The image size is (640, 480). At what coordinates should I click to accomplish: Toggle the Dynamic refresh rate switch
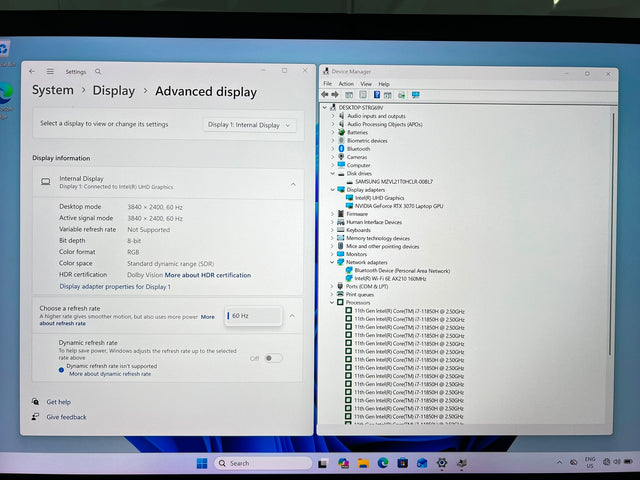click(x=273, y=358)
